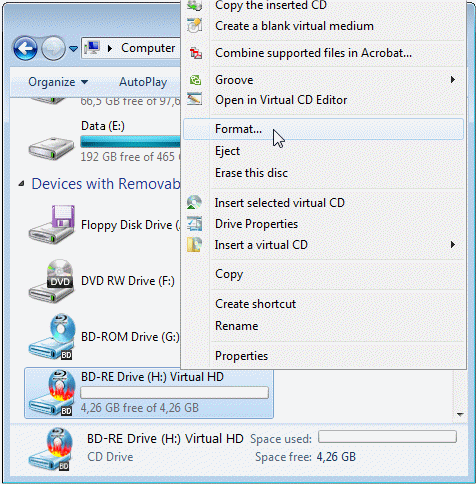This screenshot has height=484, width=476.
Task: Choose Combine supported files in Acrobat
Action: click(313, 53)
